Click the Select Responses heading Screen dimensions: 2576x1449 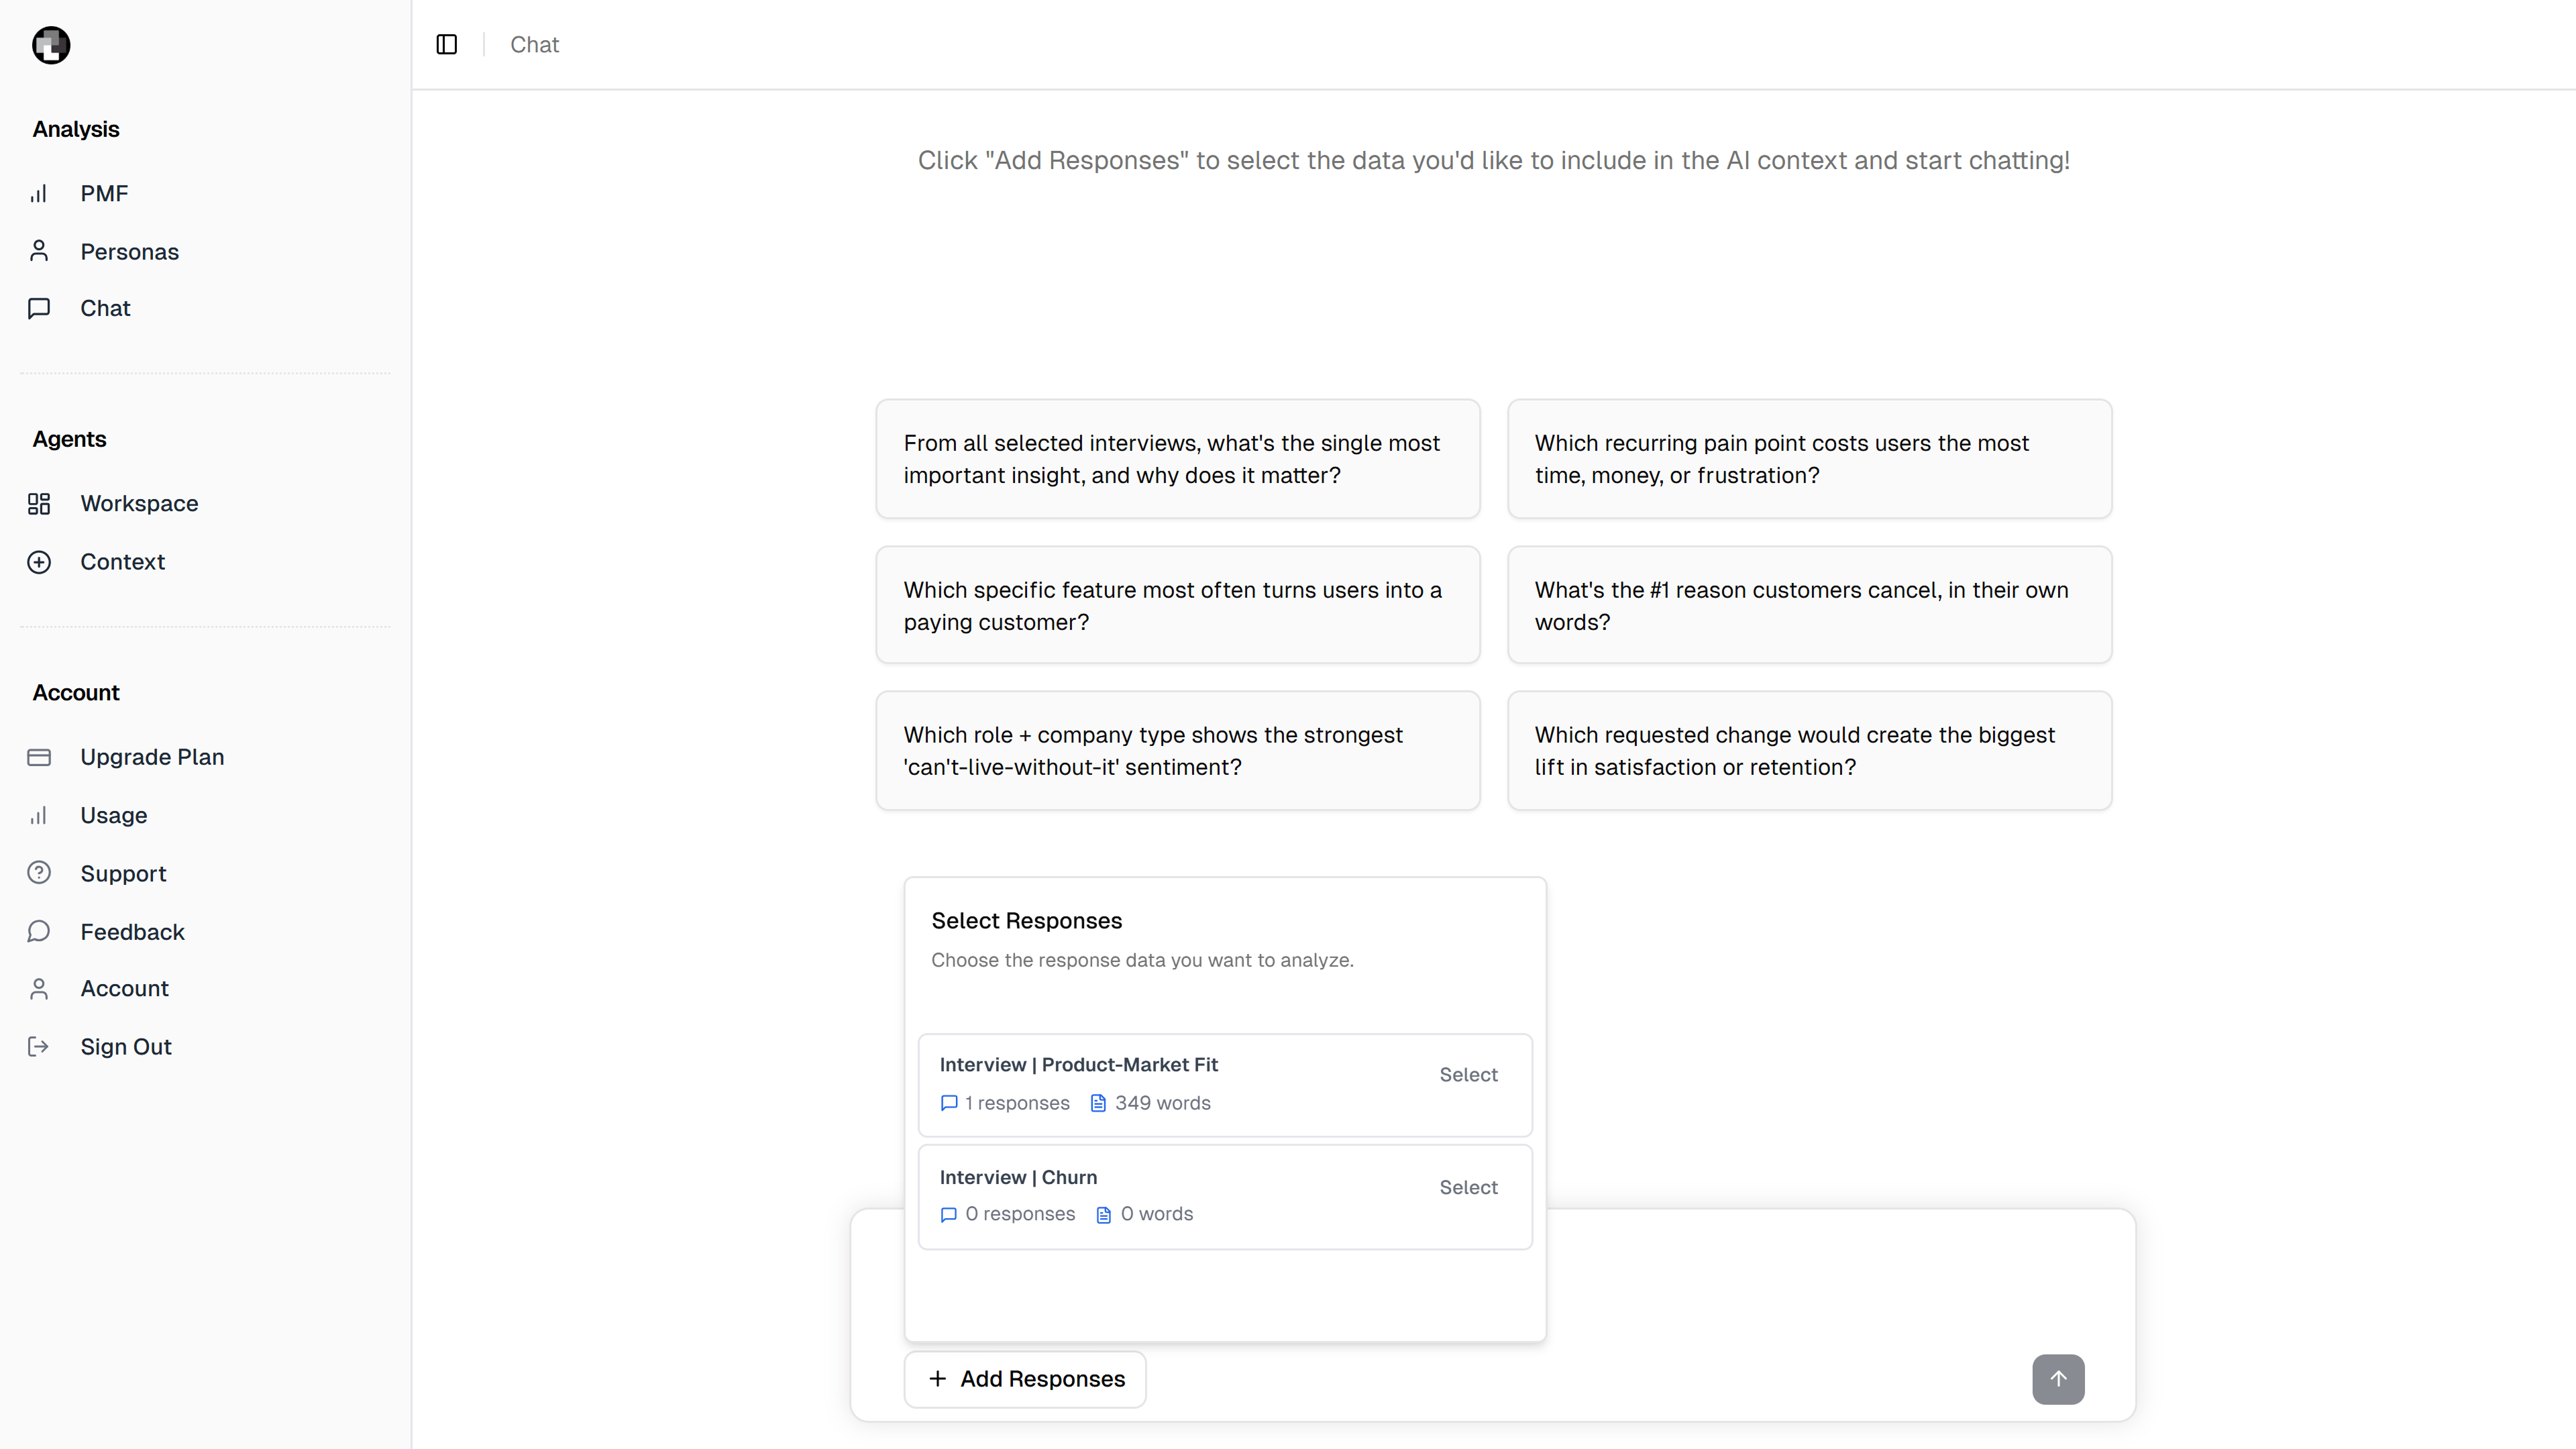[x=1027, y=921]
